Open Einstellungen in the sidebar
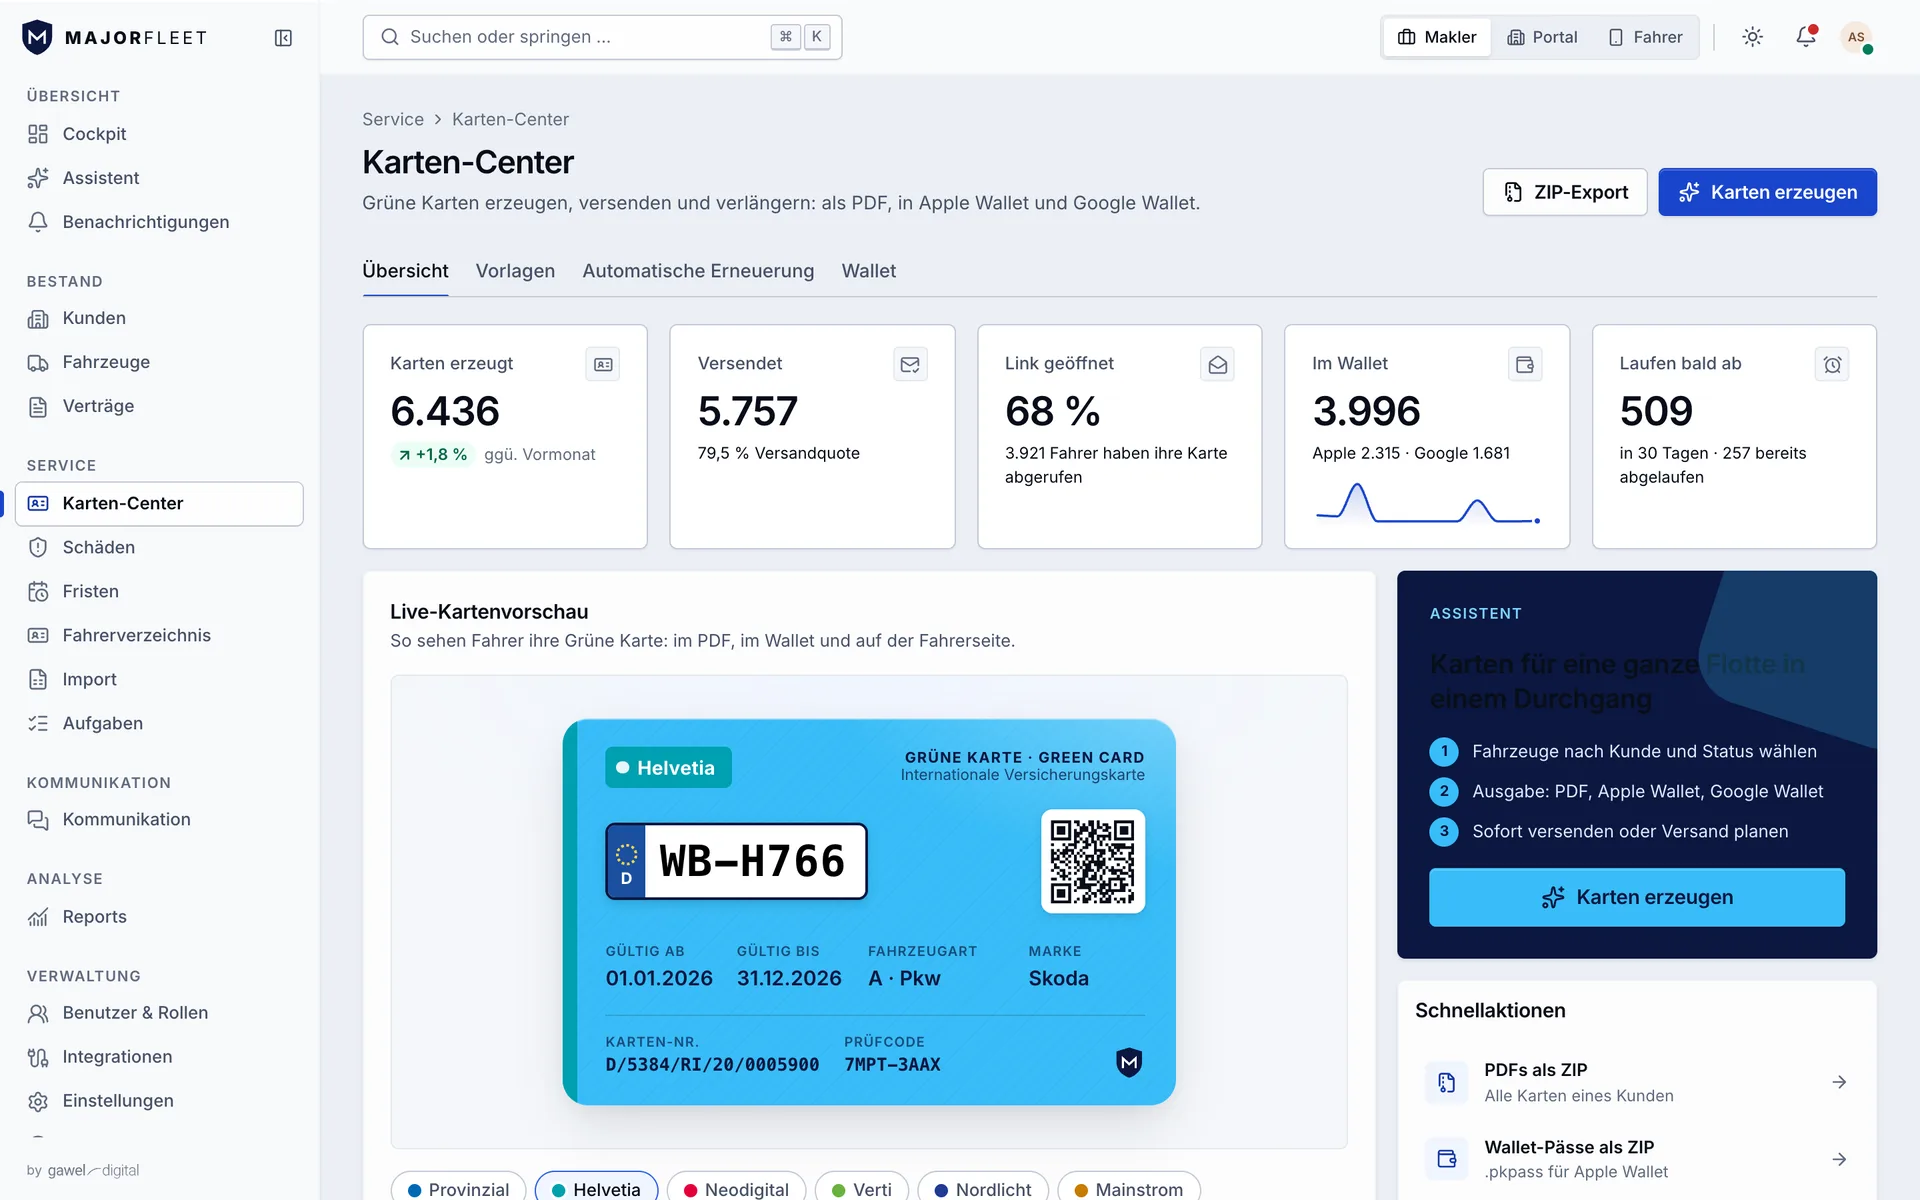1920x1200 pixels. (159, 1101)
